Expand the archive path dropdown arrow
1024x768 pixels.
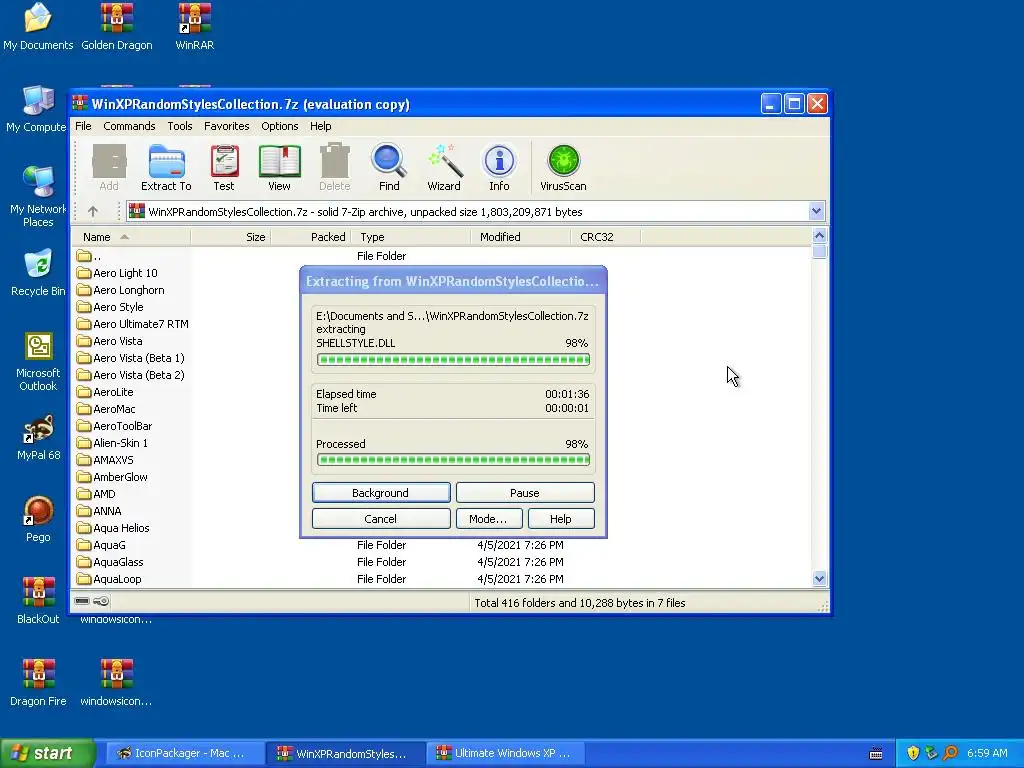point(816,211)
